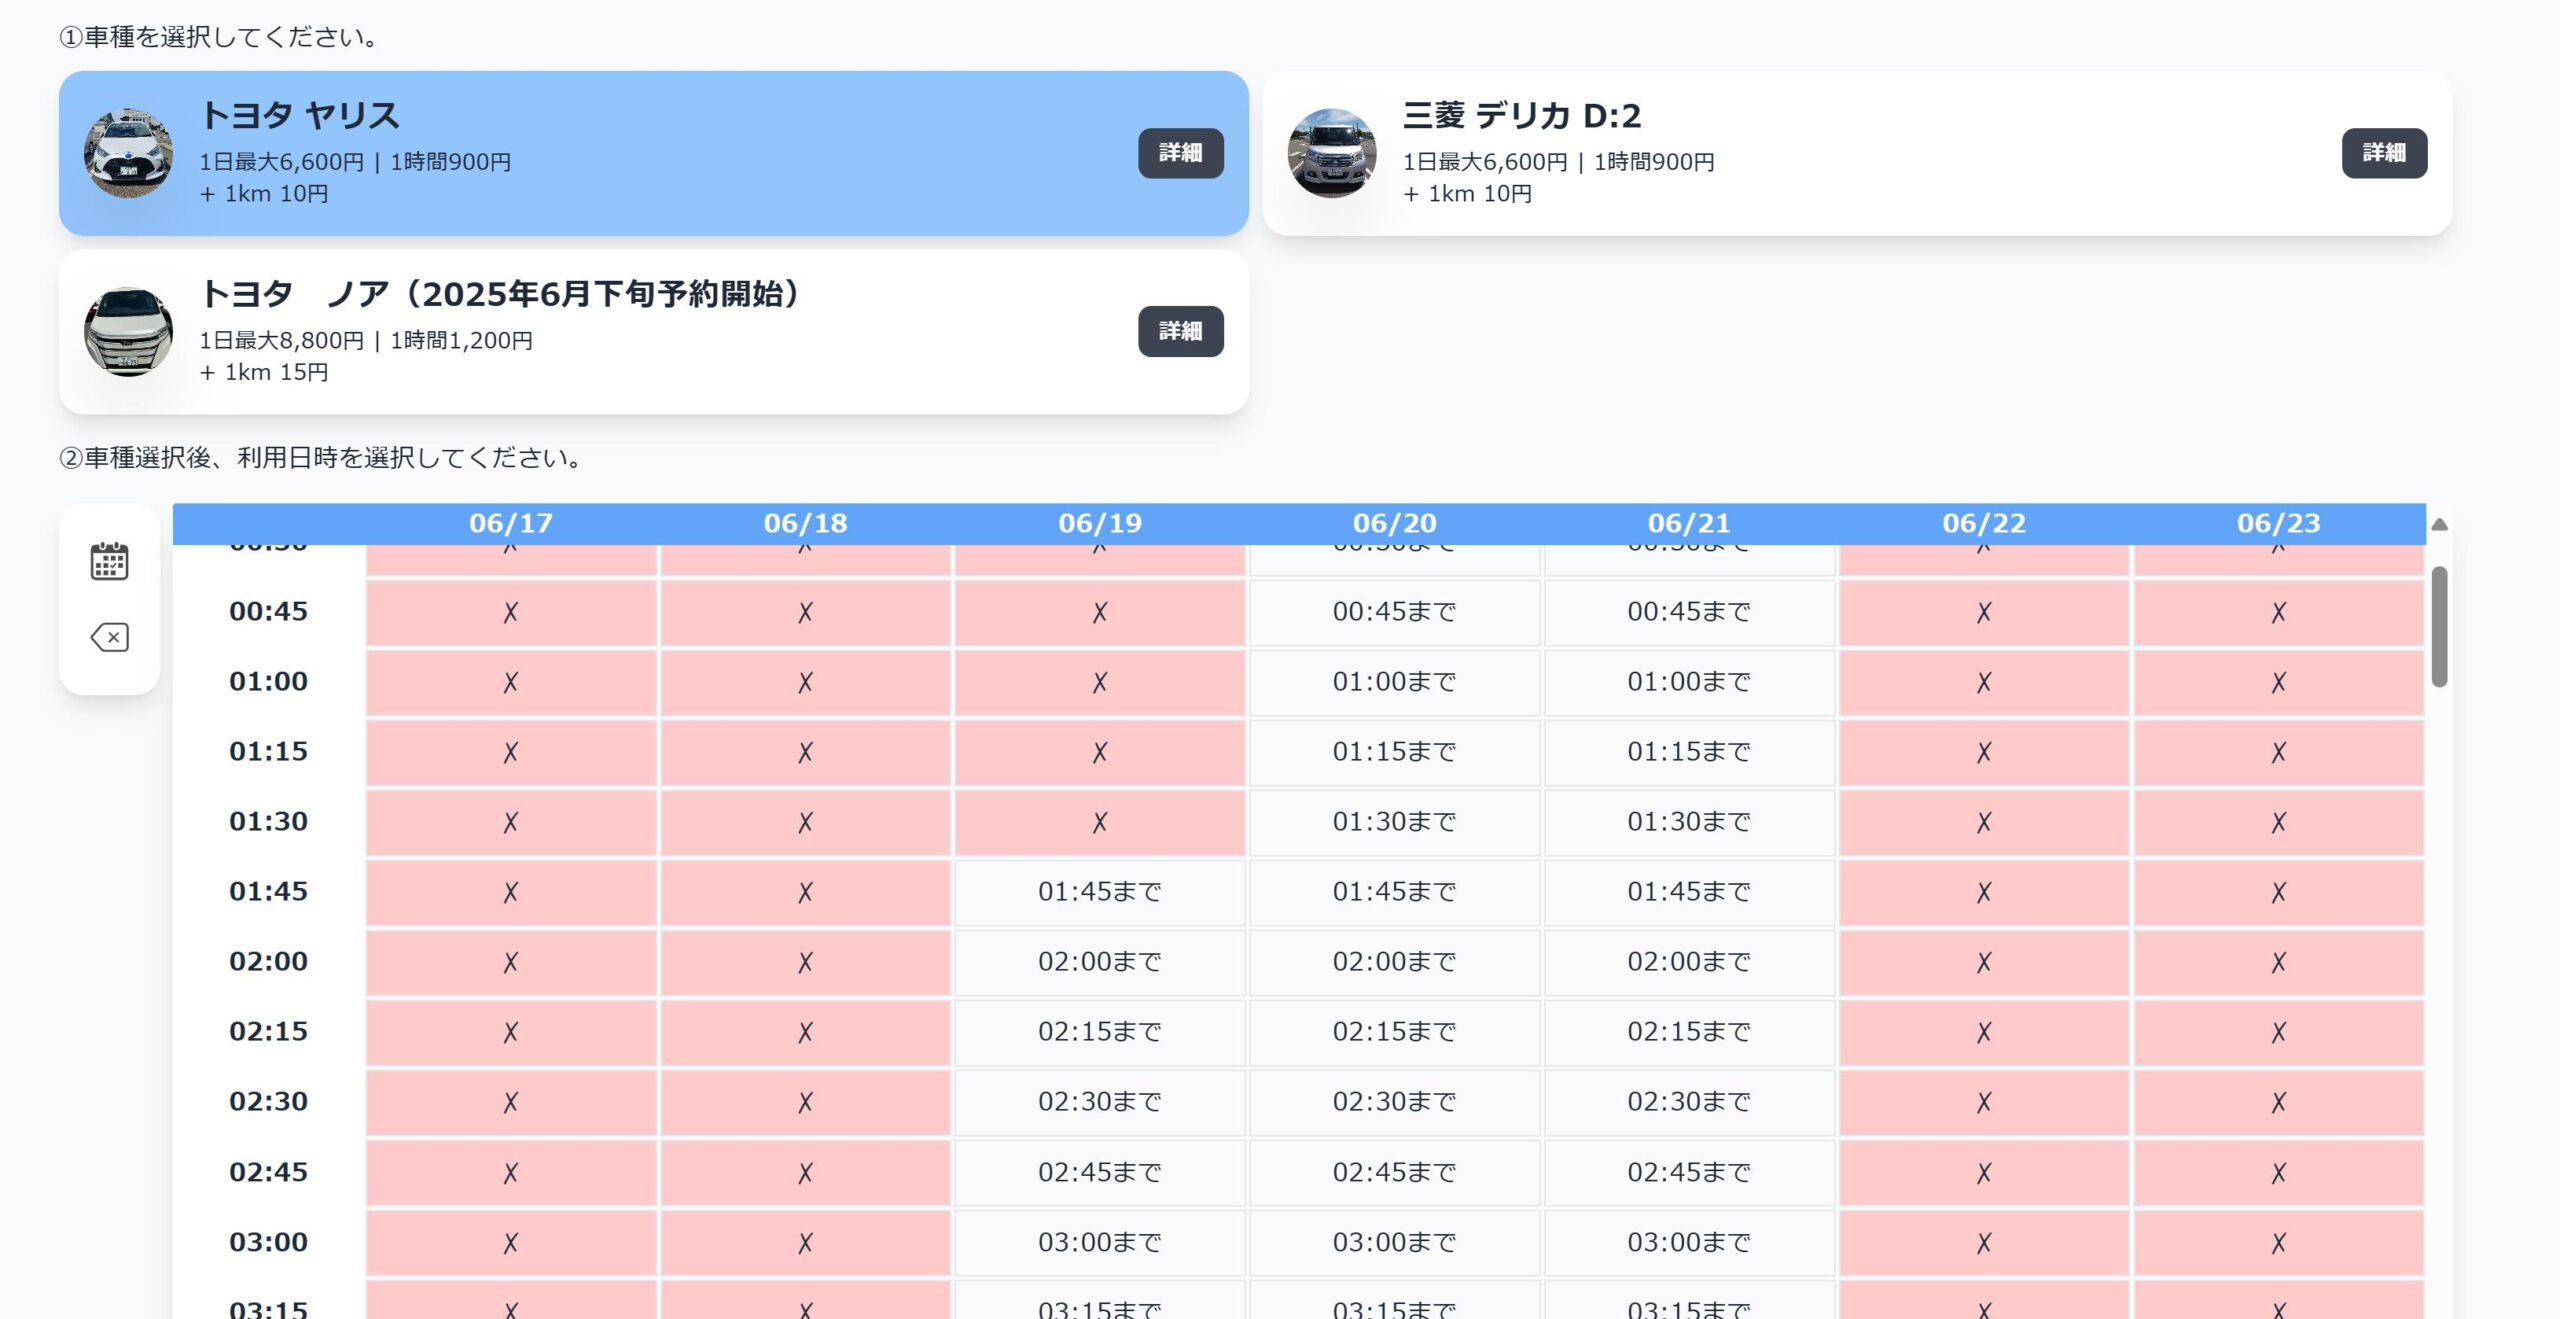Open 詳細 for トヨタ ノア
This screenshot has width=2560, height=1319.
coord(1180,331)
